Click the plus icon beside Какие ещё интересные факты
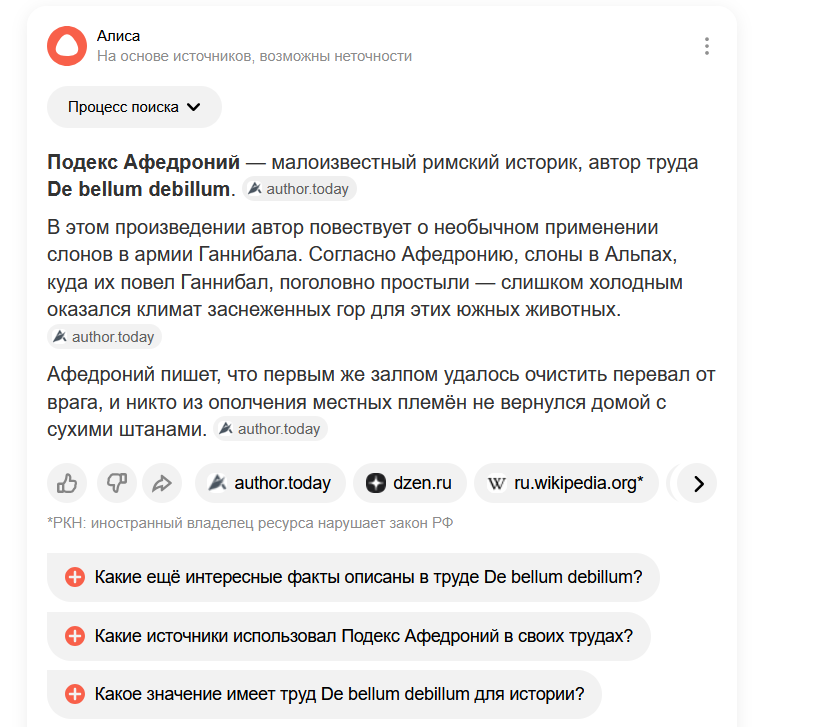The width and height of the screenshot is (826, 727). (74, 577)
